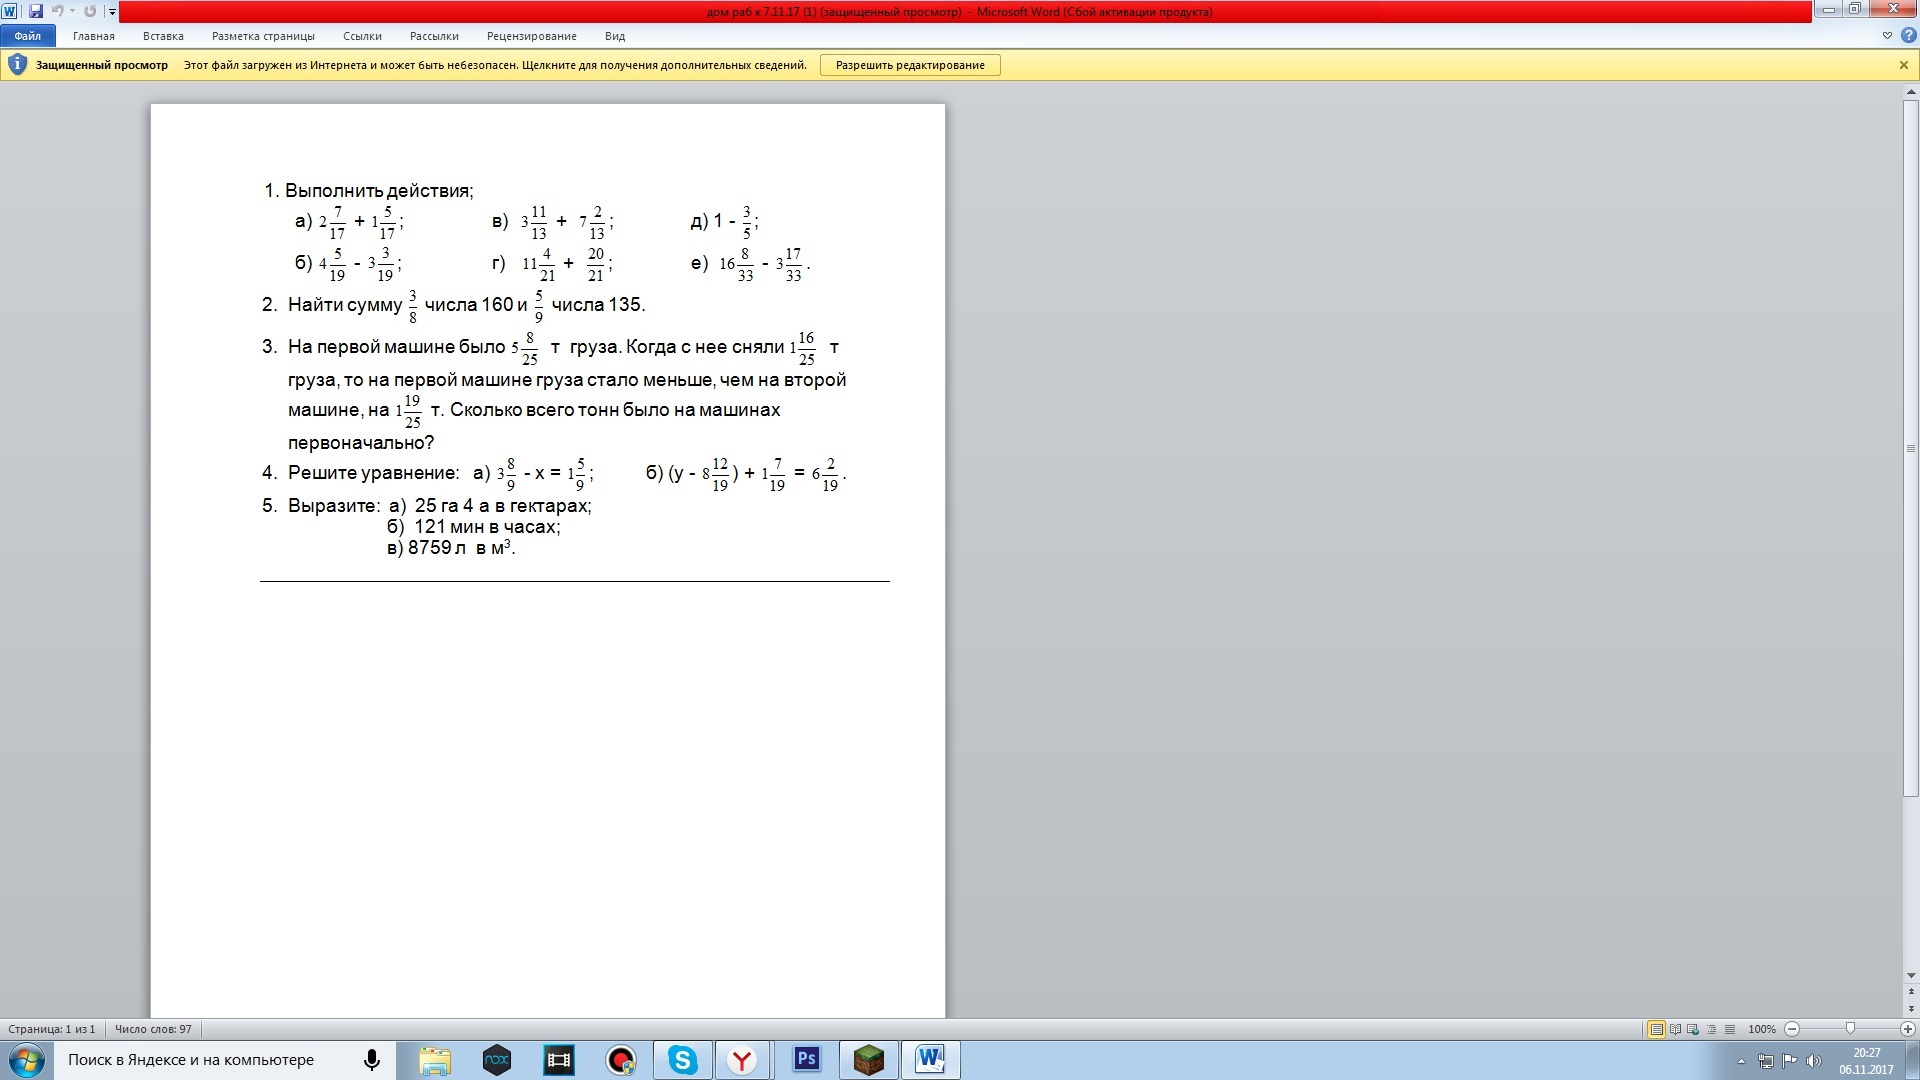This screenshot has width=1920, height=1080.
Task: Click the zoom slider handle
Action: (1850, 1029)
